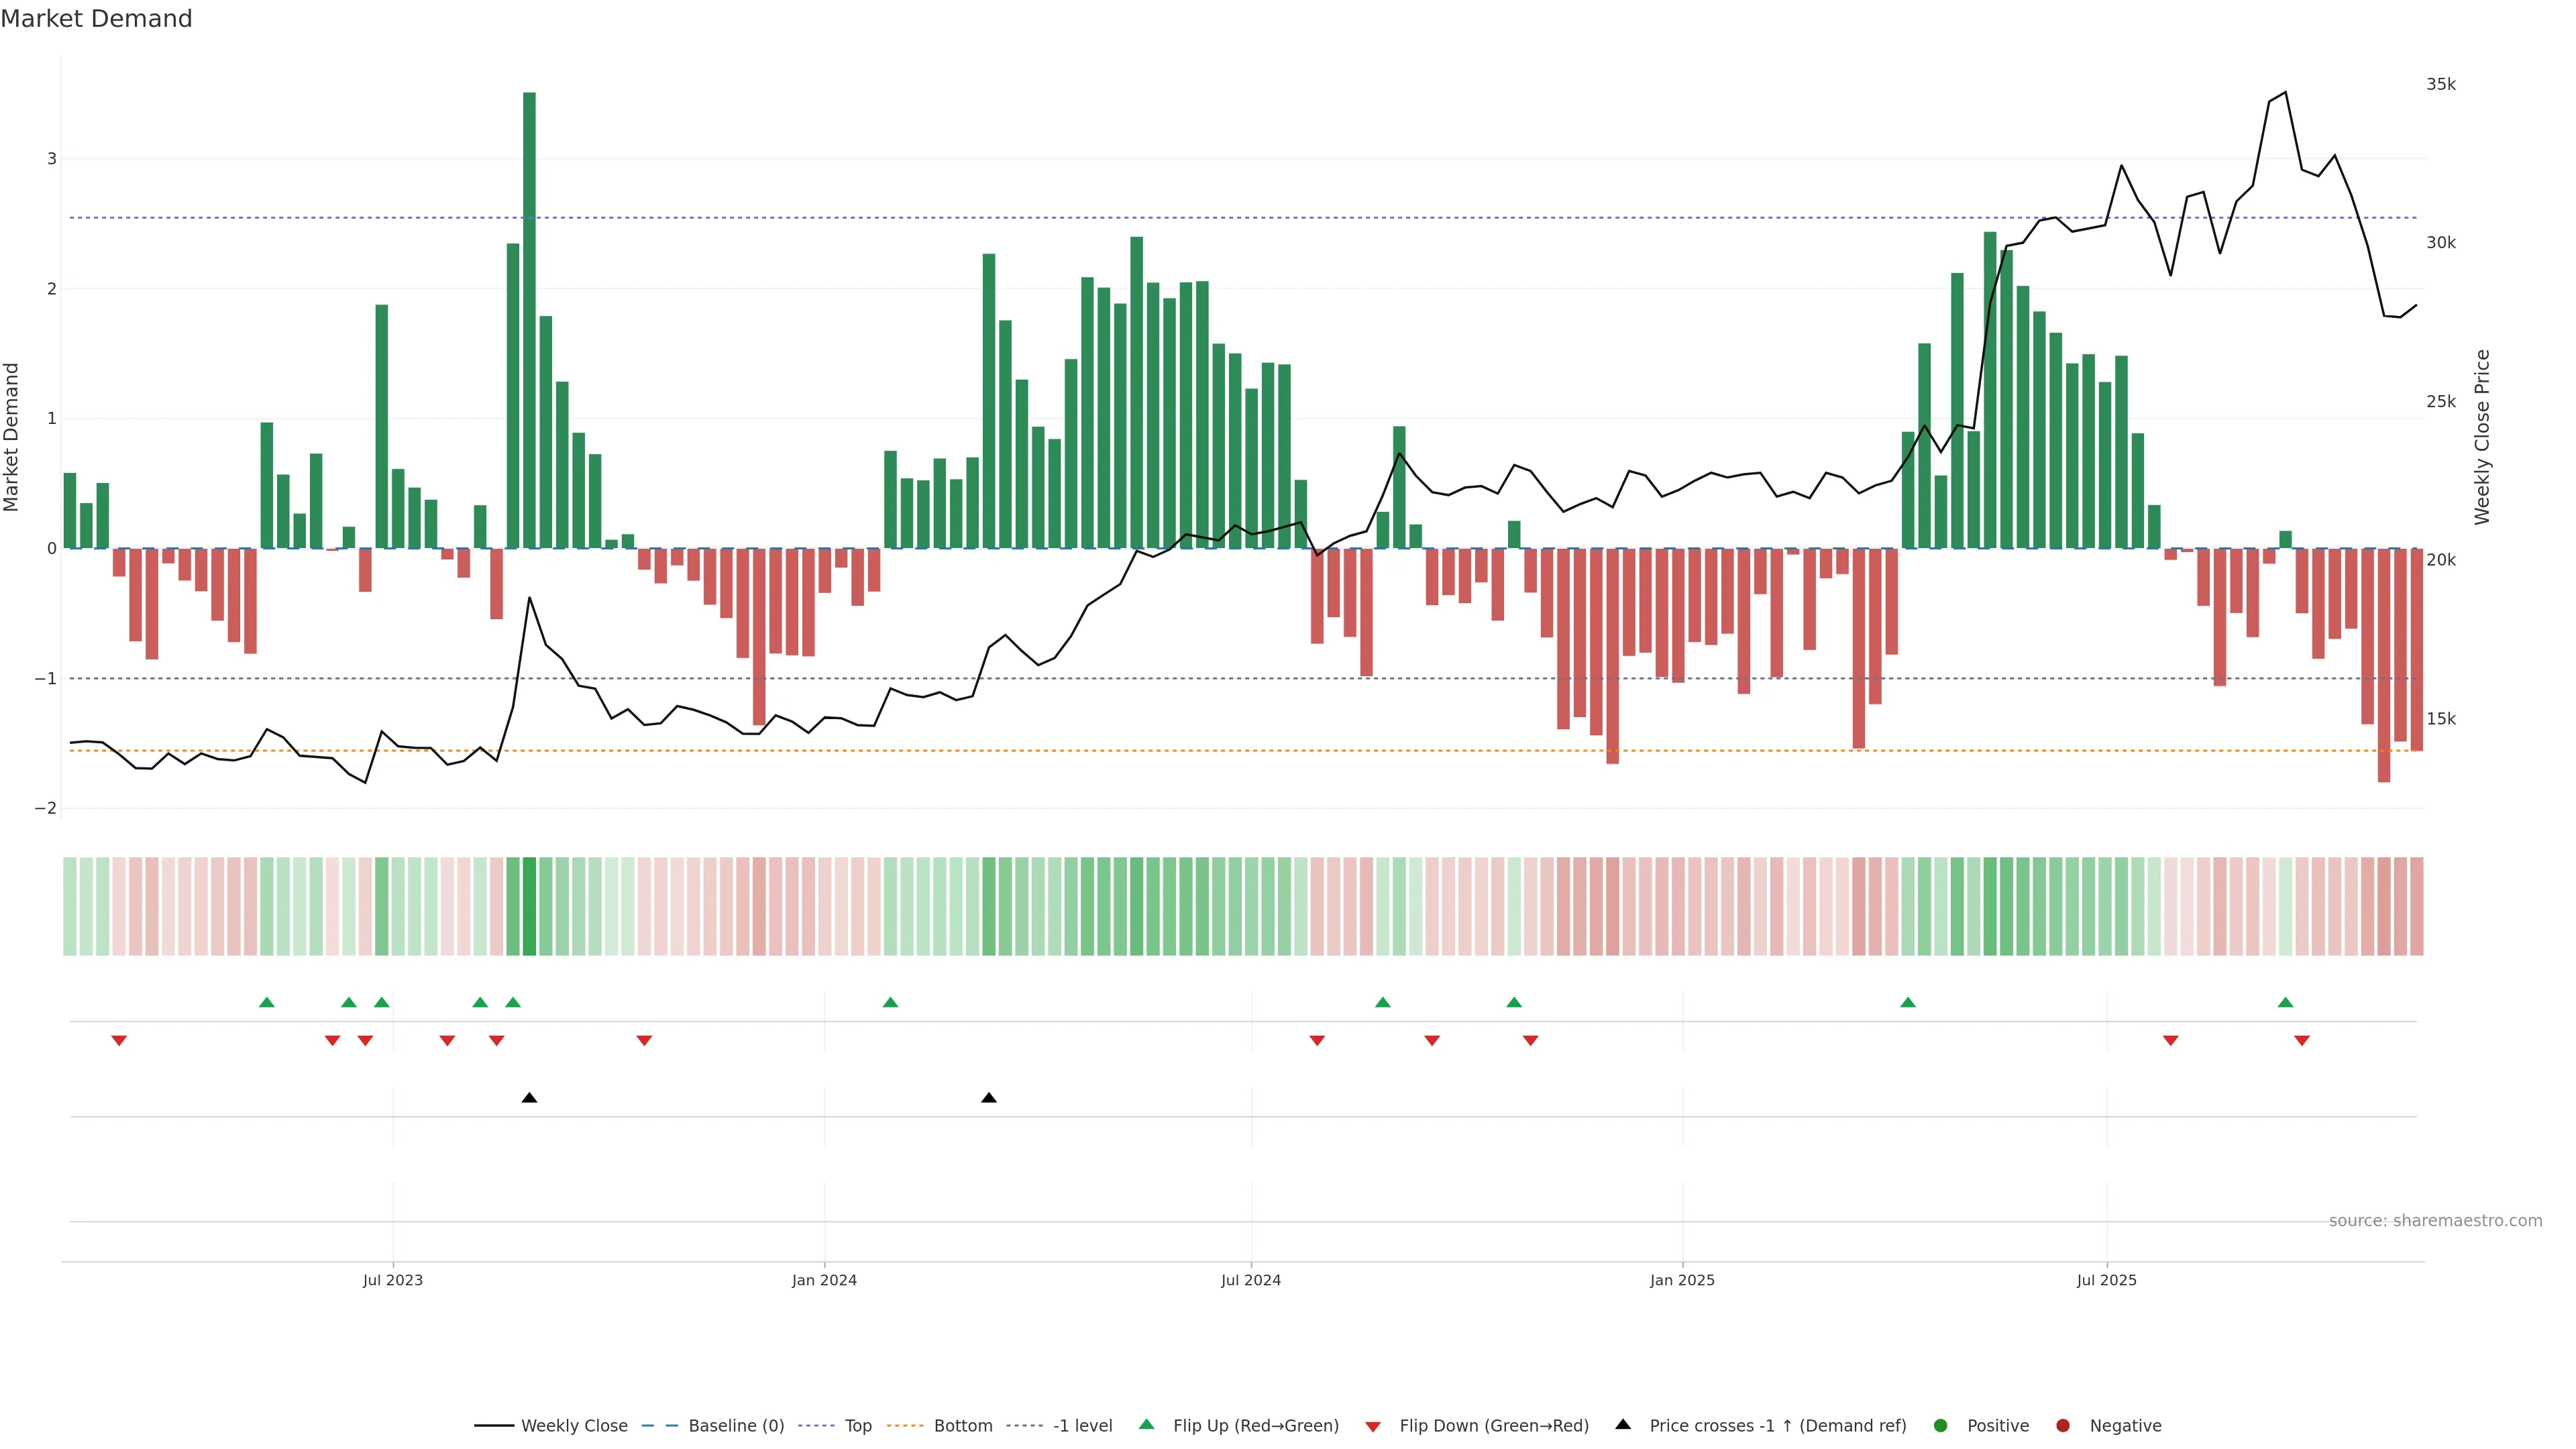This screenshot has width=2576, height=1449.
Task: Click the tallest green demand bar
Action: coord(529,320)
